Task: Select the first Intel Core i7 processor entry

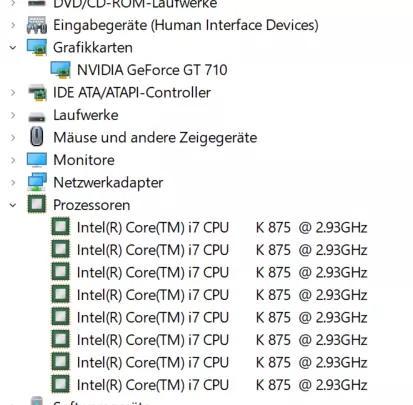Action: (222, 228)
